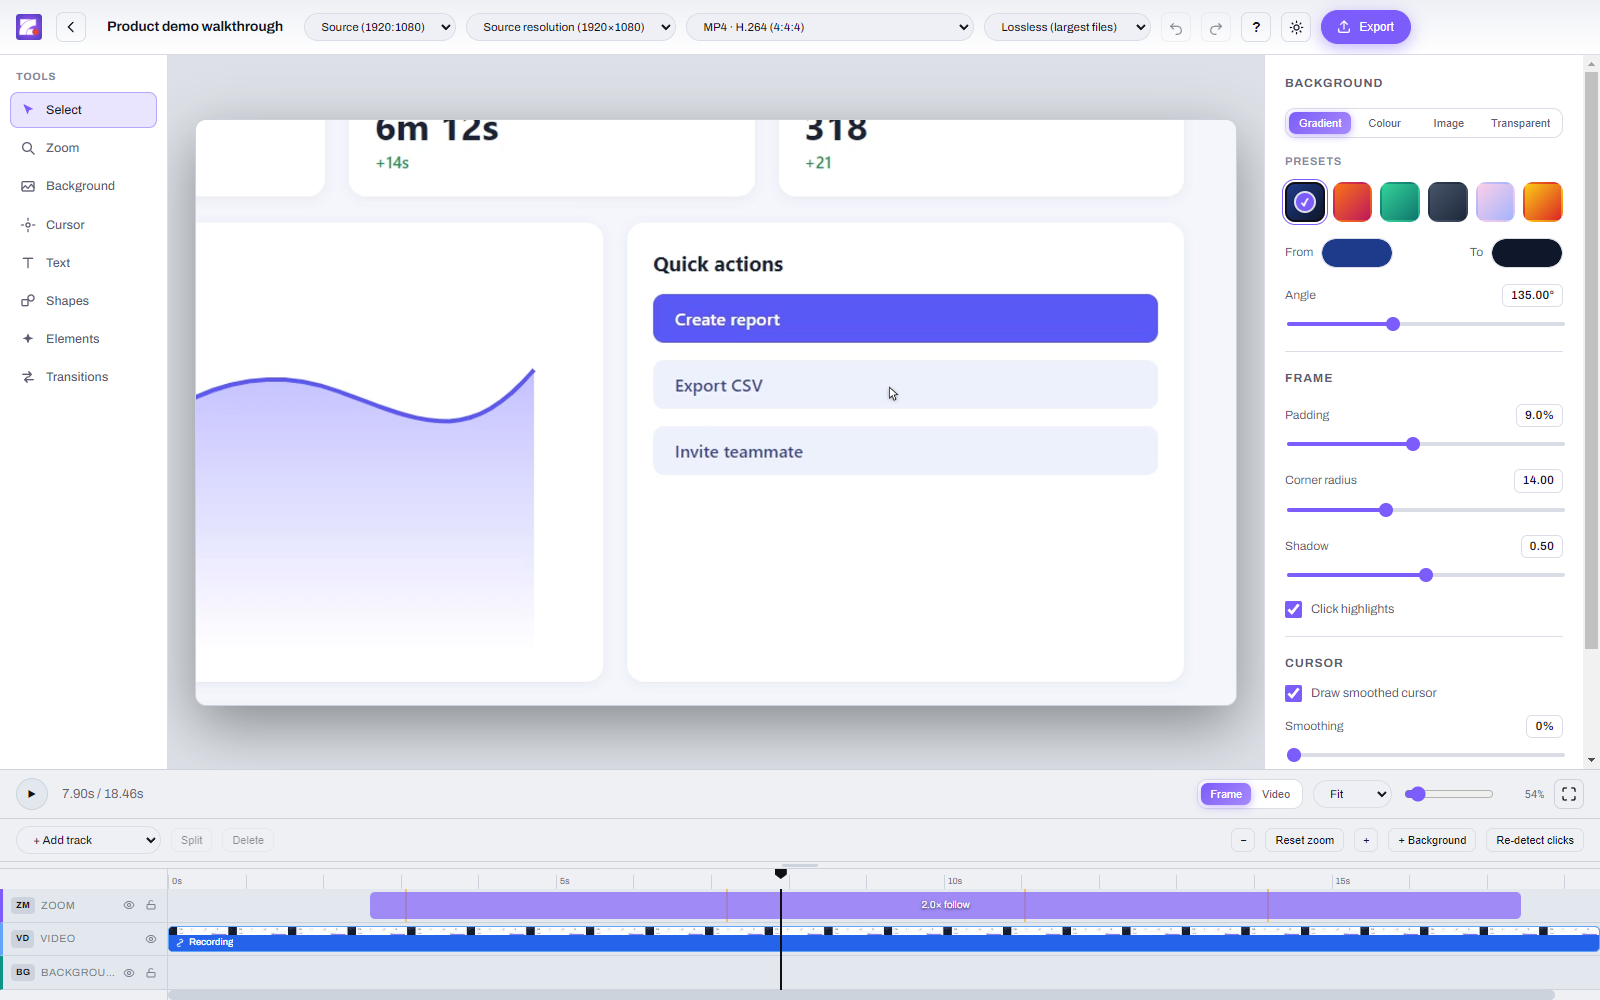The width and height of the screenshot is (1600, 1000).
Task: Uncheck Click highlights checkbox
Action: [1294, 609]
